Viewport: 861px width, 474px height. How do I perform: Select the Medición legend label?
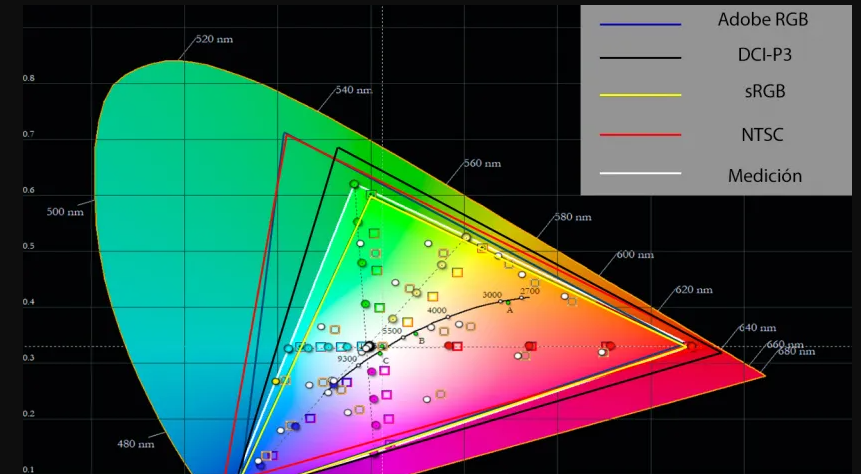765,175
